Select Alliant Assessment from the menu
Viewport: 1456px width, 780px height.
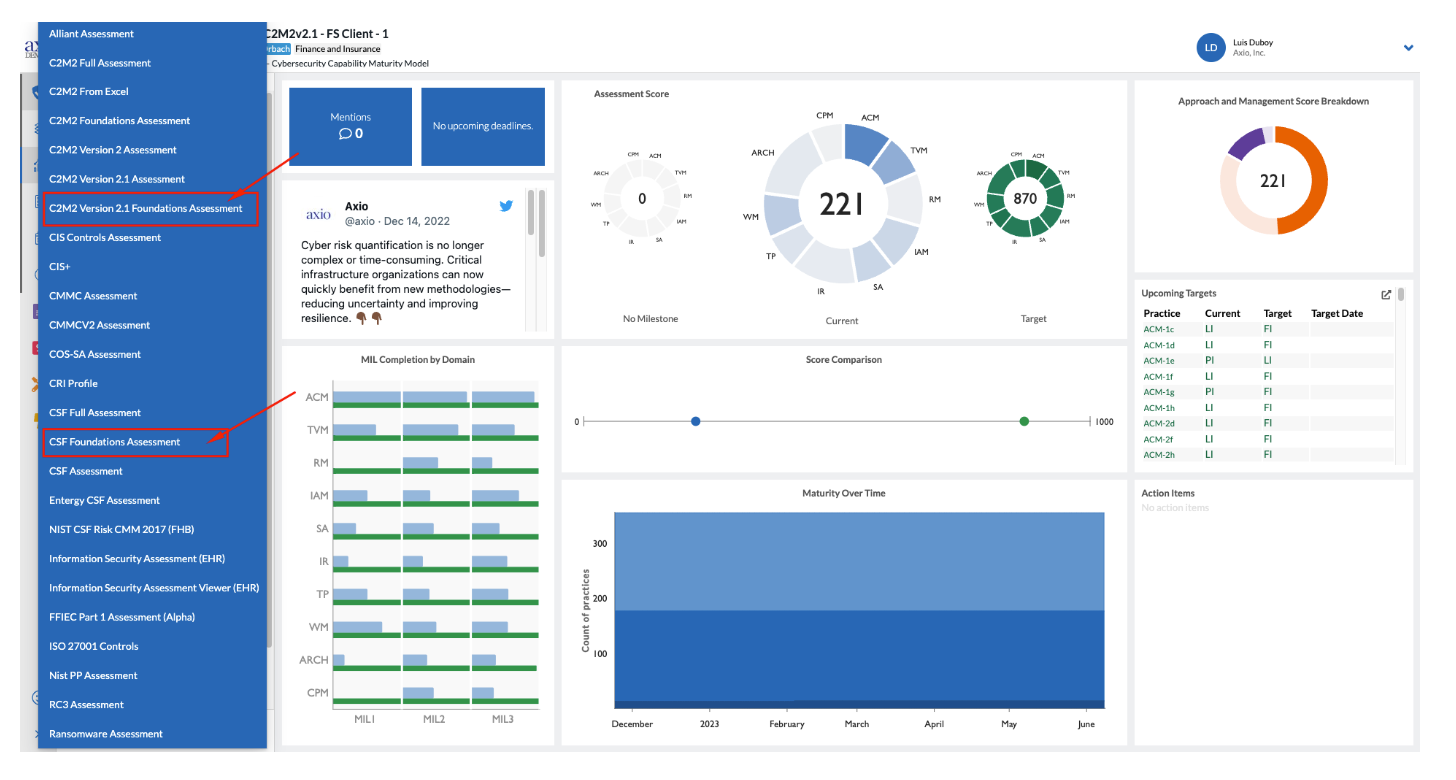point(91,34)
